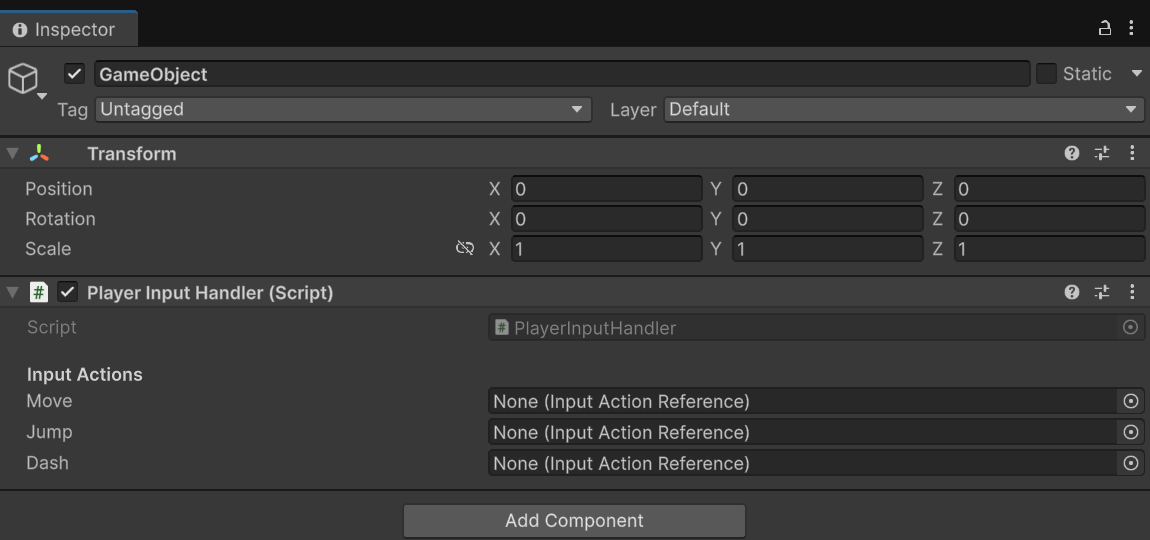The image size is (1150, 540).
Task: Click the Position X input field
Action: pyautogui.click(x=606, y=189)
